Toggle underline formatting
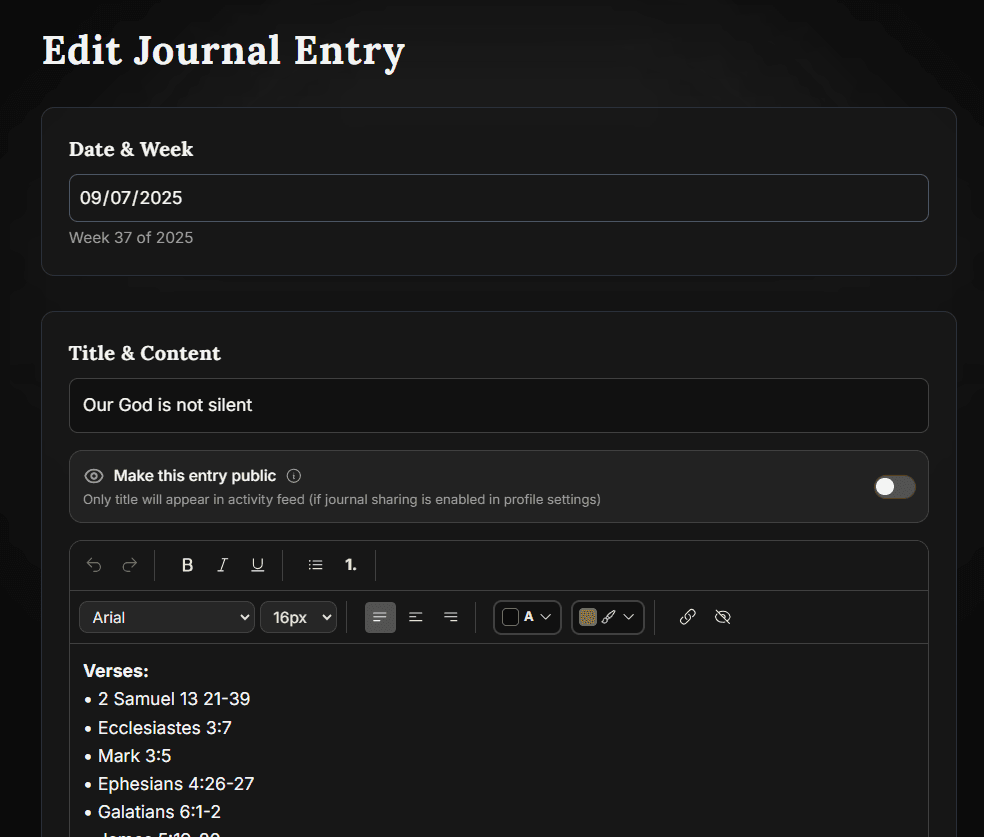This screenshot has height=837, width=984. click(257, 565)
